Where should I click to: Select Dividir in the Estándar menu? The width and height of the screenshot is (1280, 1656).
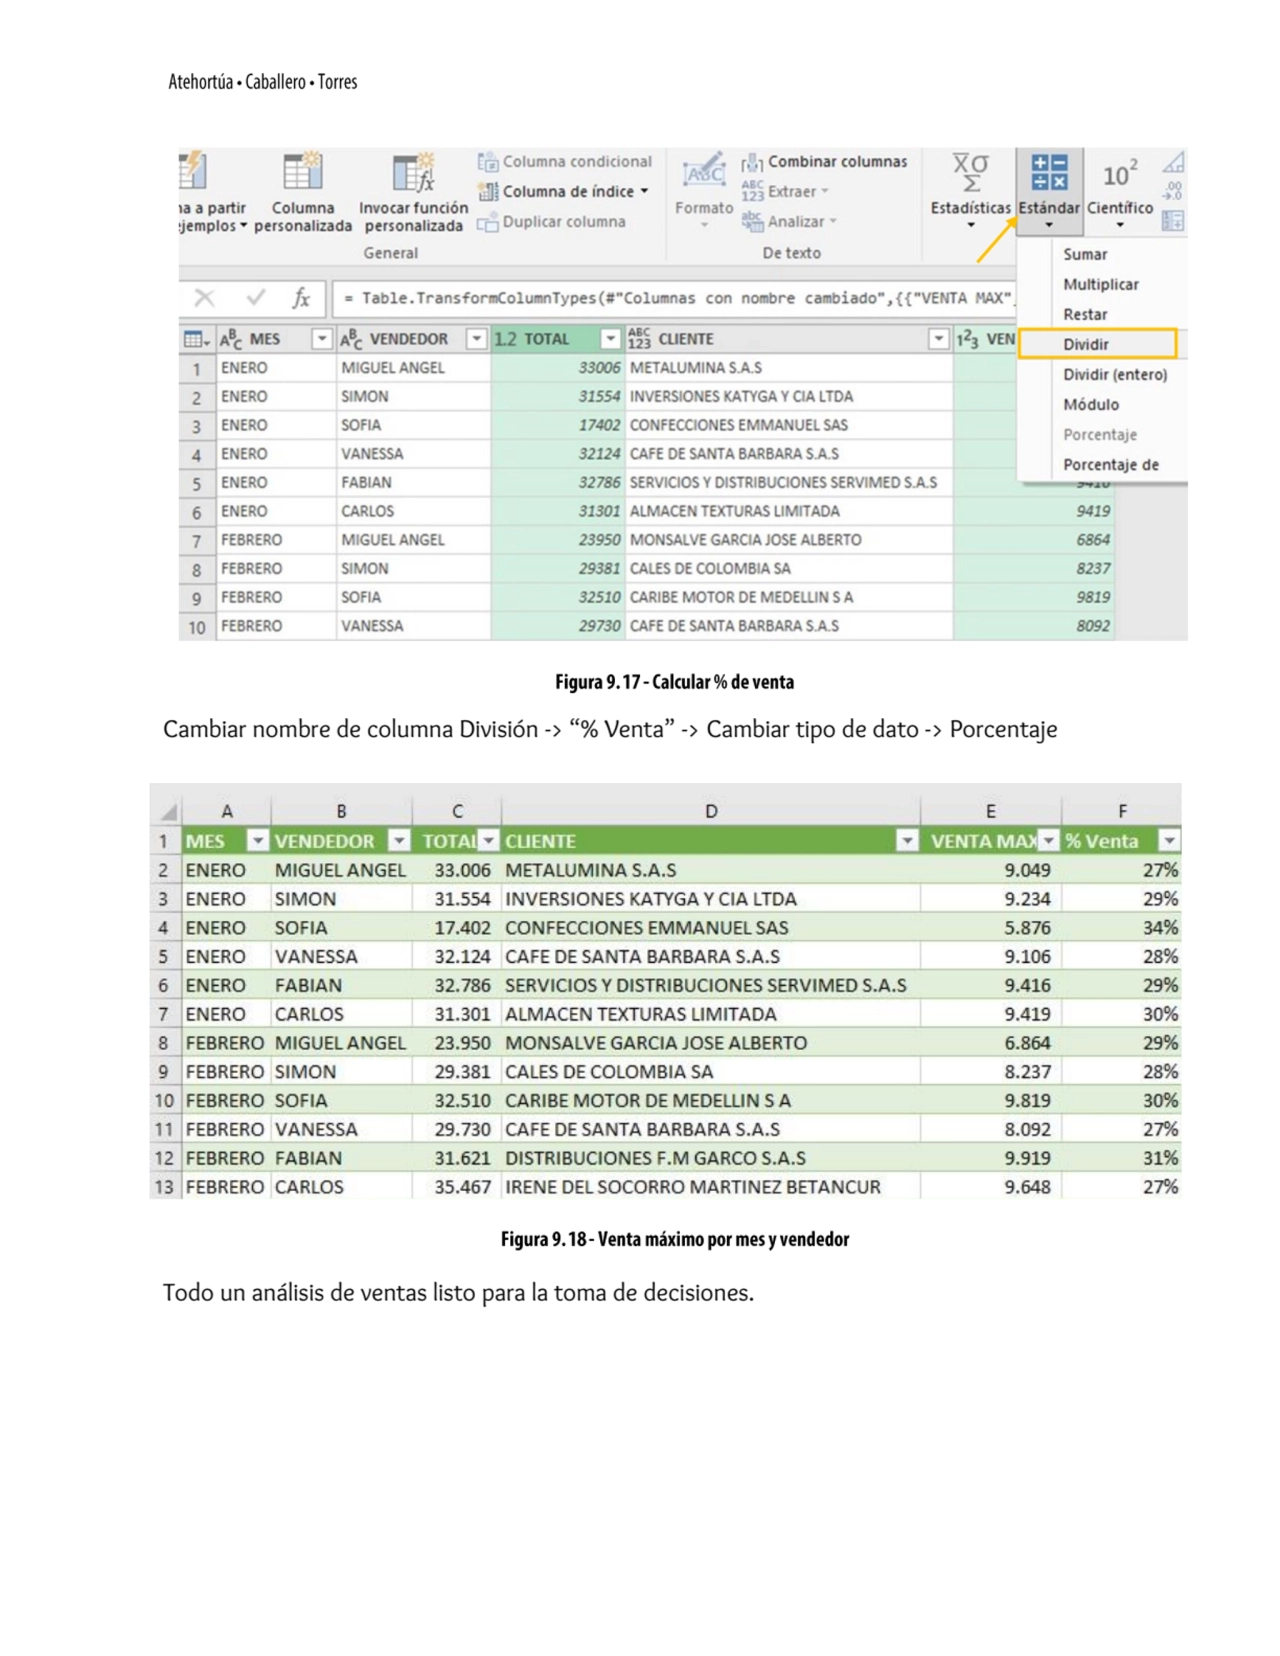tap(1098, 344)
